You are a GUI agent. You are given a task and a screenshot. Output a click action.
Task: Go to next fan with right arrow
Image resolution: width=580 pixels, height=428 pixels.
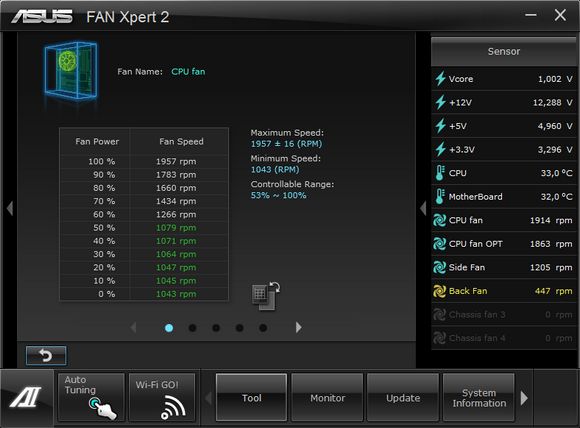coord(299,327)
